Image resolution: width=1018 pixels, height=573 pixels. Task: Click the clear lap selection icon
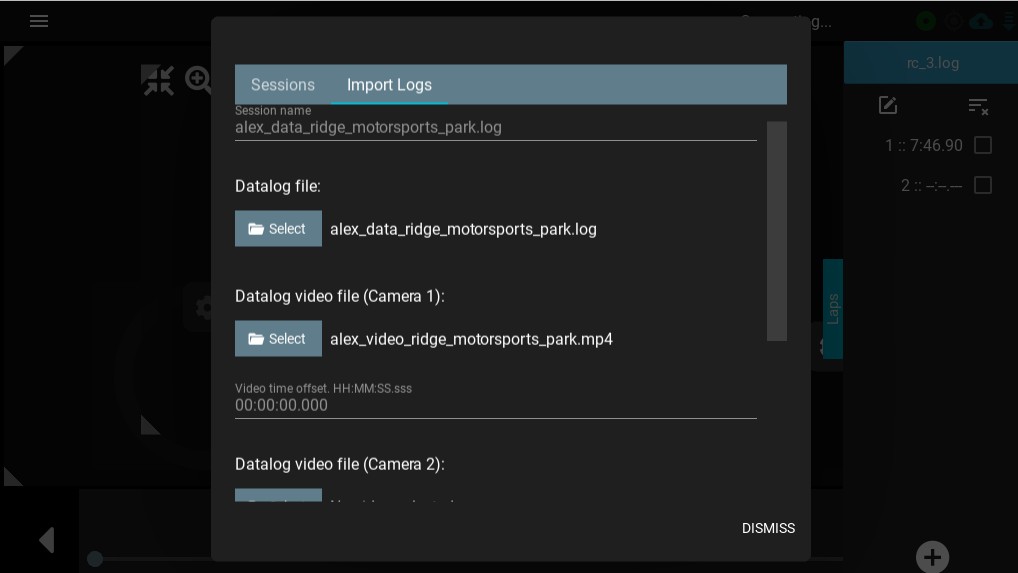[x=978, y=106]
